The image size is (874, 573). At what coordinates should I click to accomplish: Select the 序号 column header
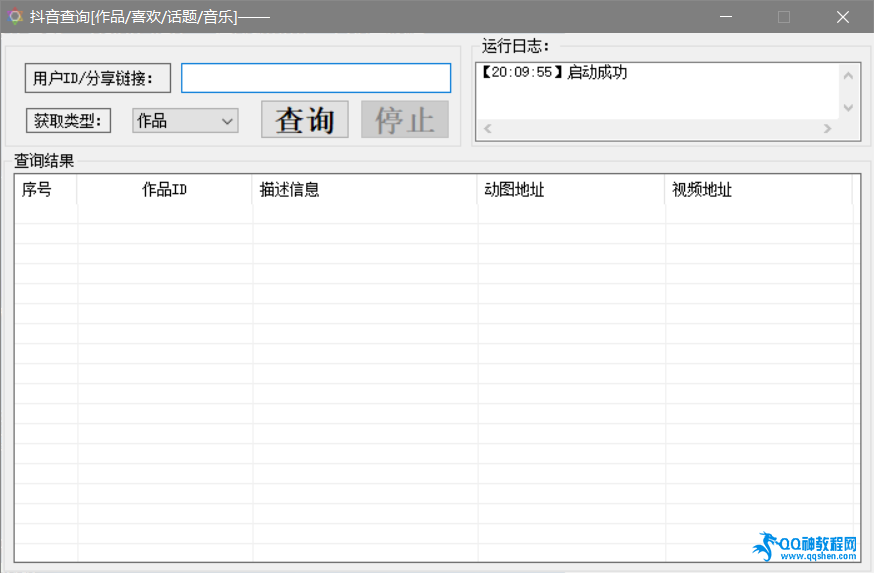(x=46, y=190)
